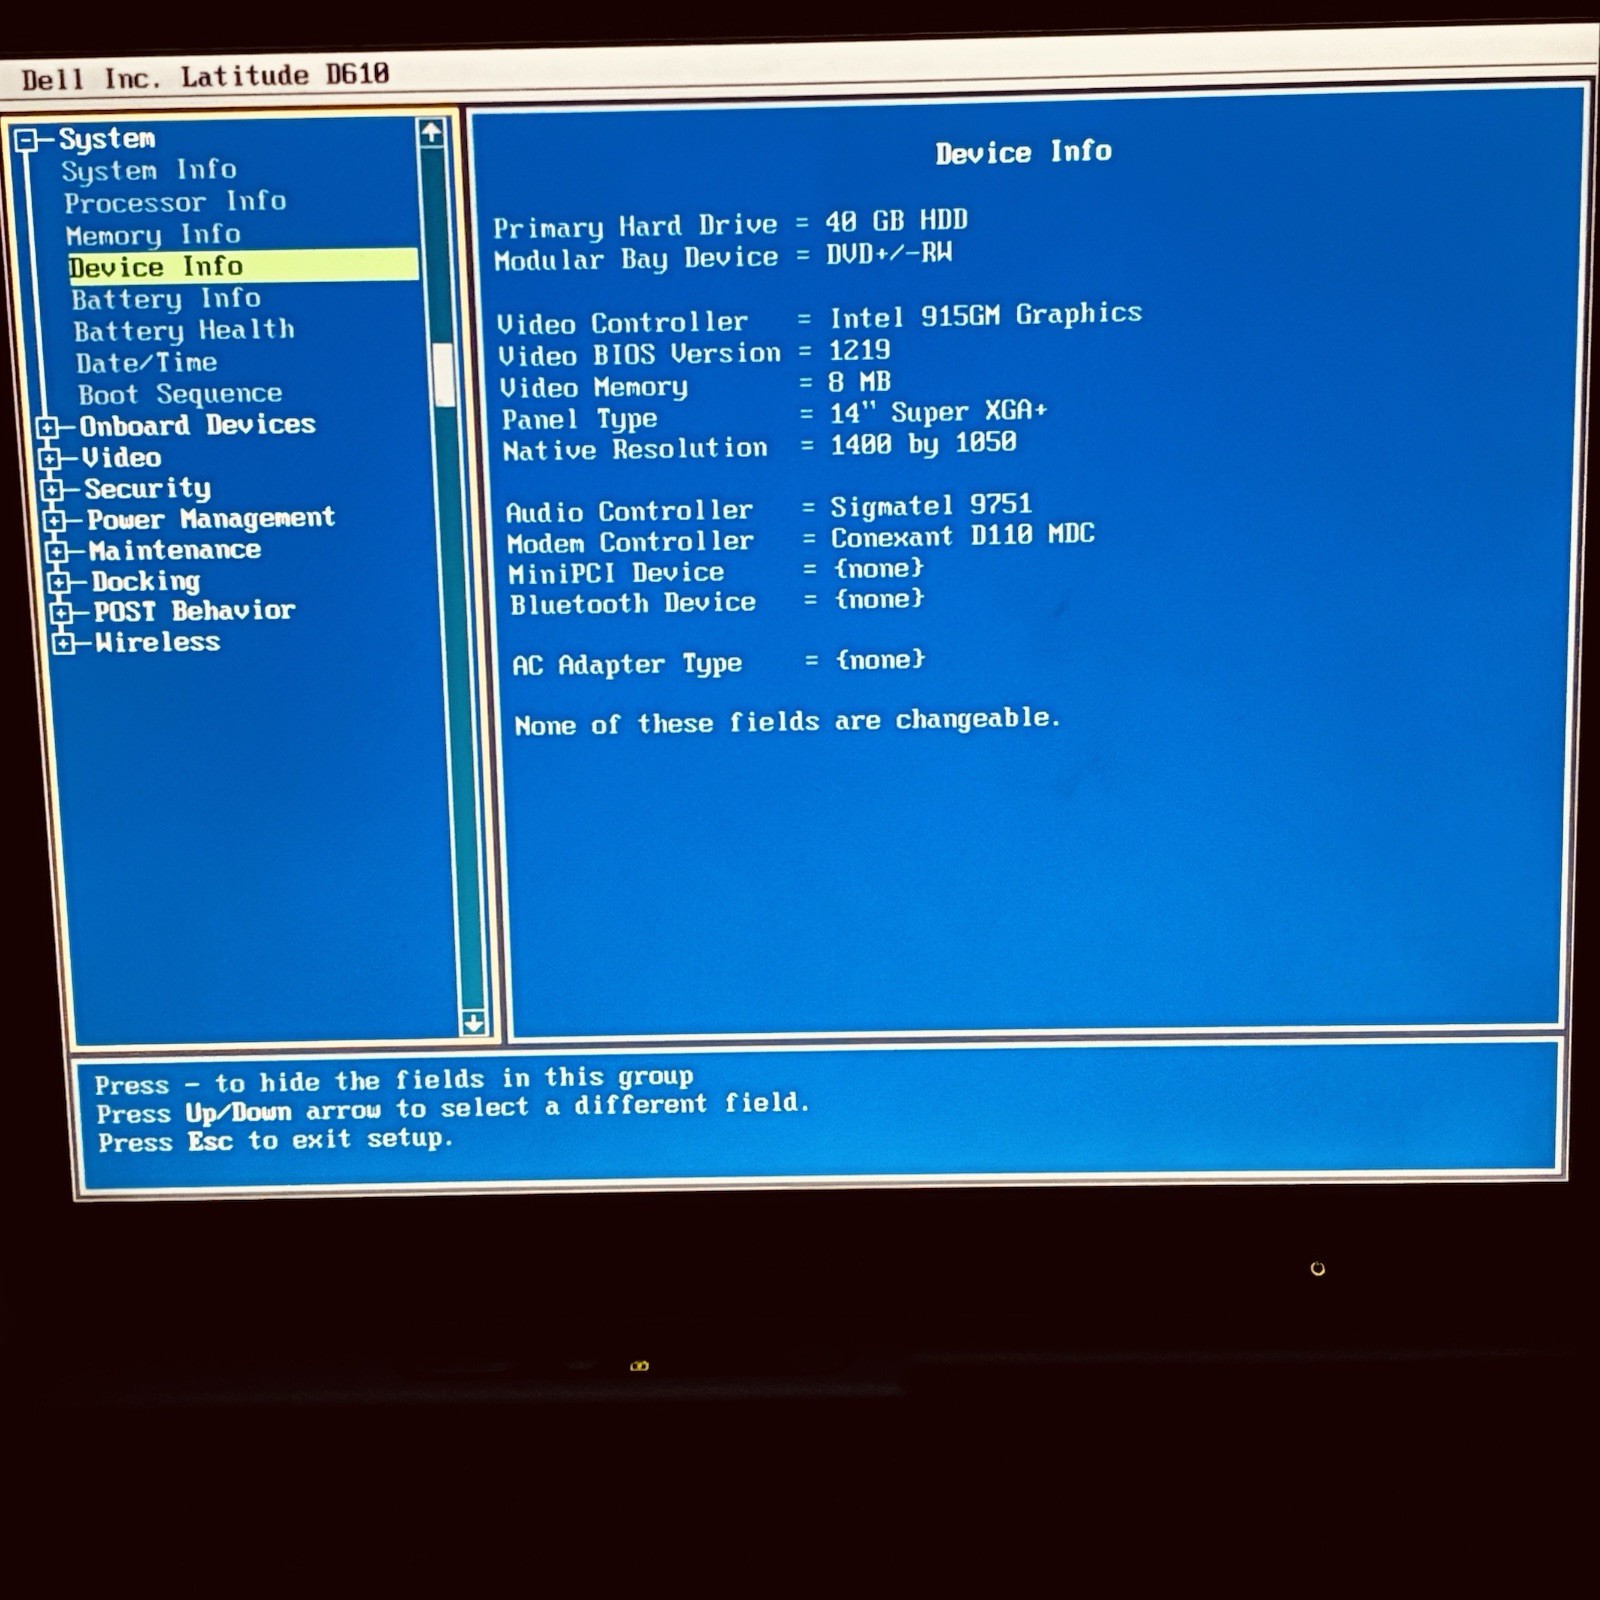Image resolution: width=1600 pixels, height=1600 pixels.
Task: Click Bluetooth Device '{none}' value
Action: click(879, 600)
